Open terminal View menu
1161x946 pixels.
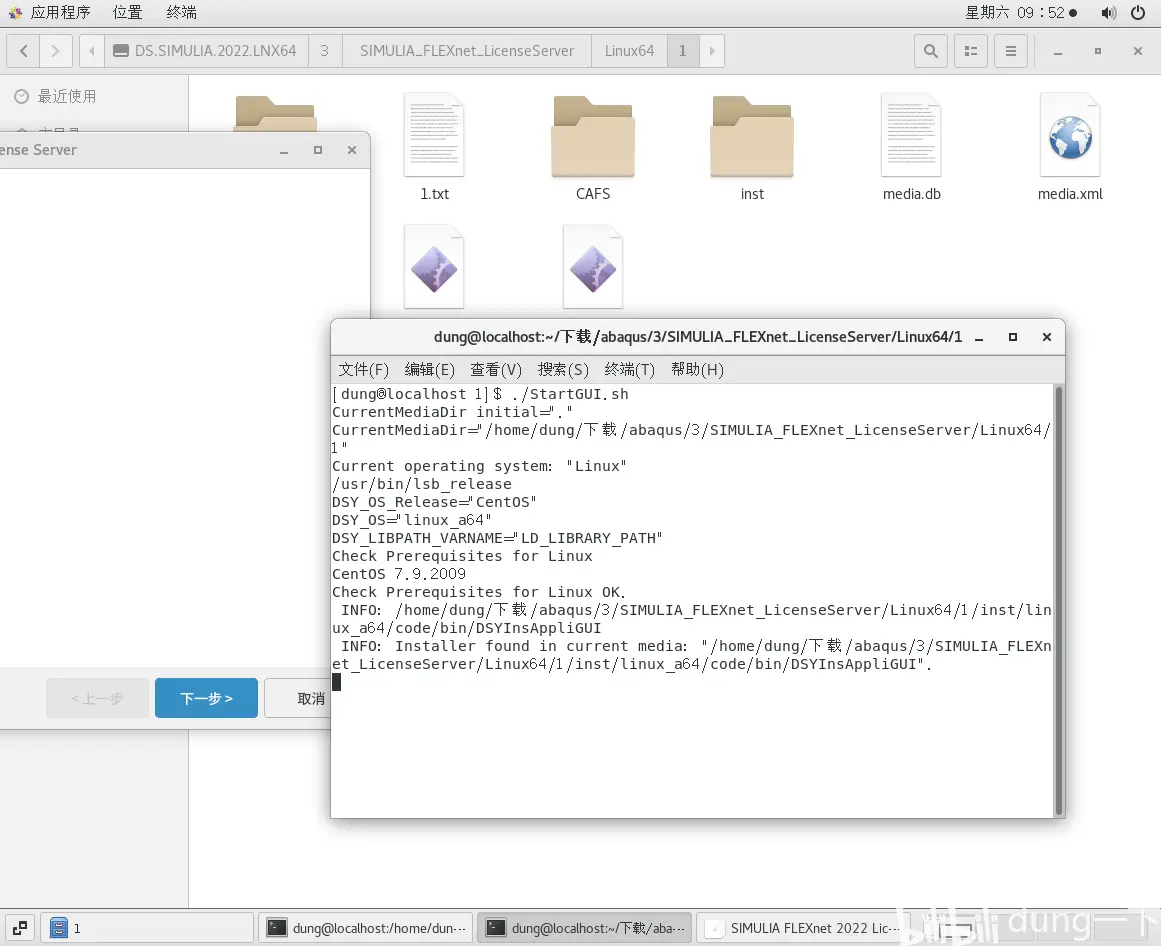point(496,369)
